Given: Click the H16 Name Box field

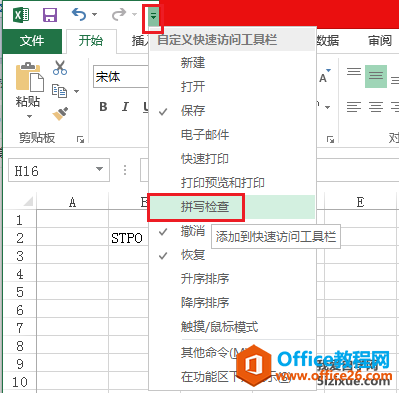Looking at the screenshot, I should click(59, 170).
